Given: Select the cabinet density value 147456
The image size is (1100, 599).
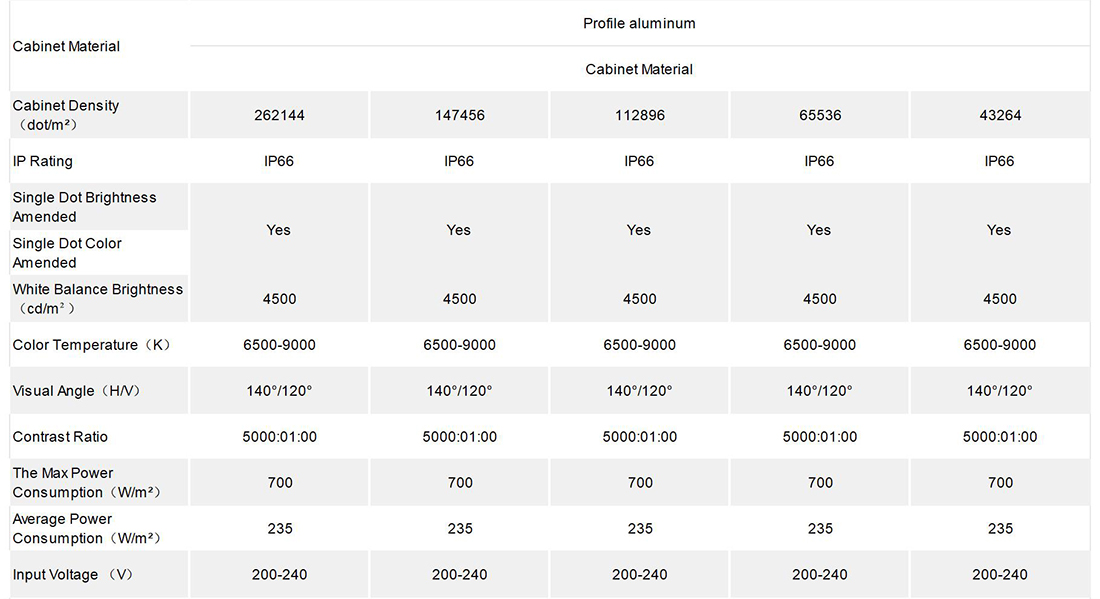Looking at the screenshot, I should [460, 115].
